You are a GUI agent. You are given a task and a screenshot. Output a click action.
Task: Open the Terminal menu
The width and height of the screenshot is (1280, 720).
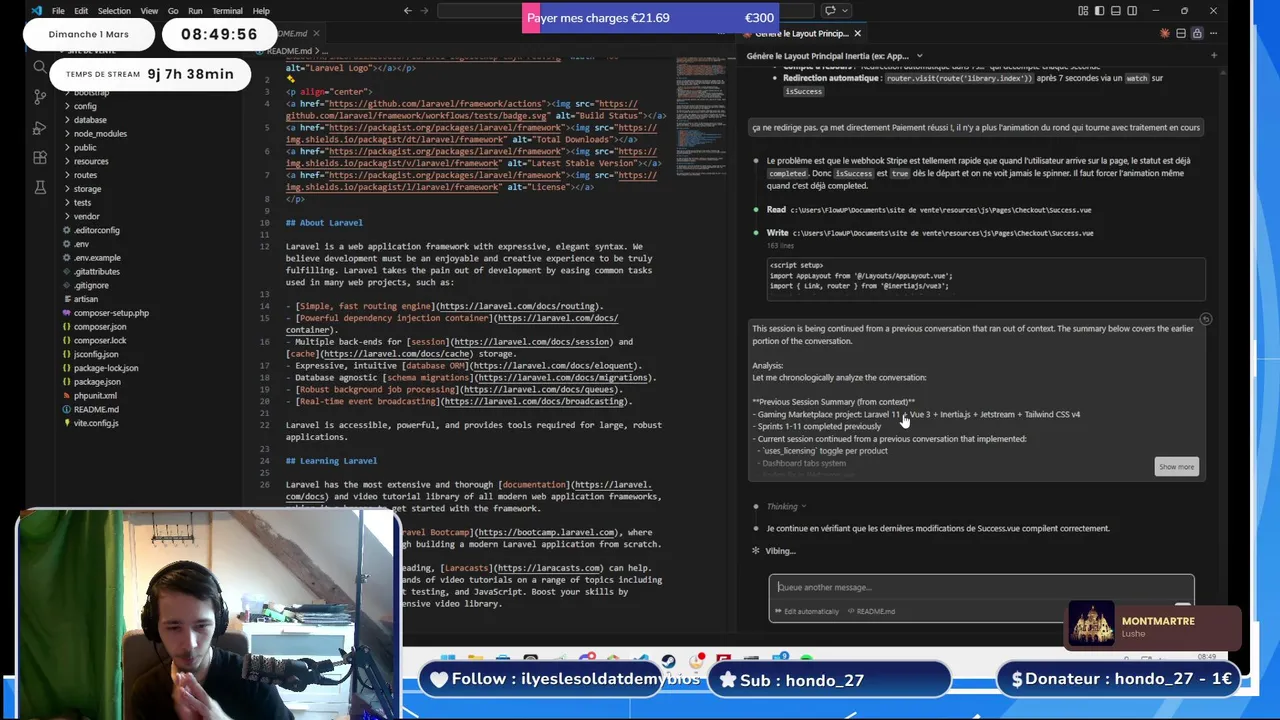point(227,11)
